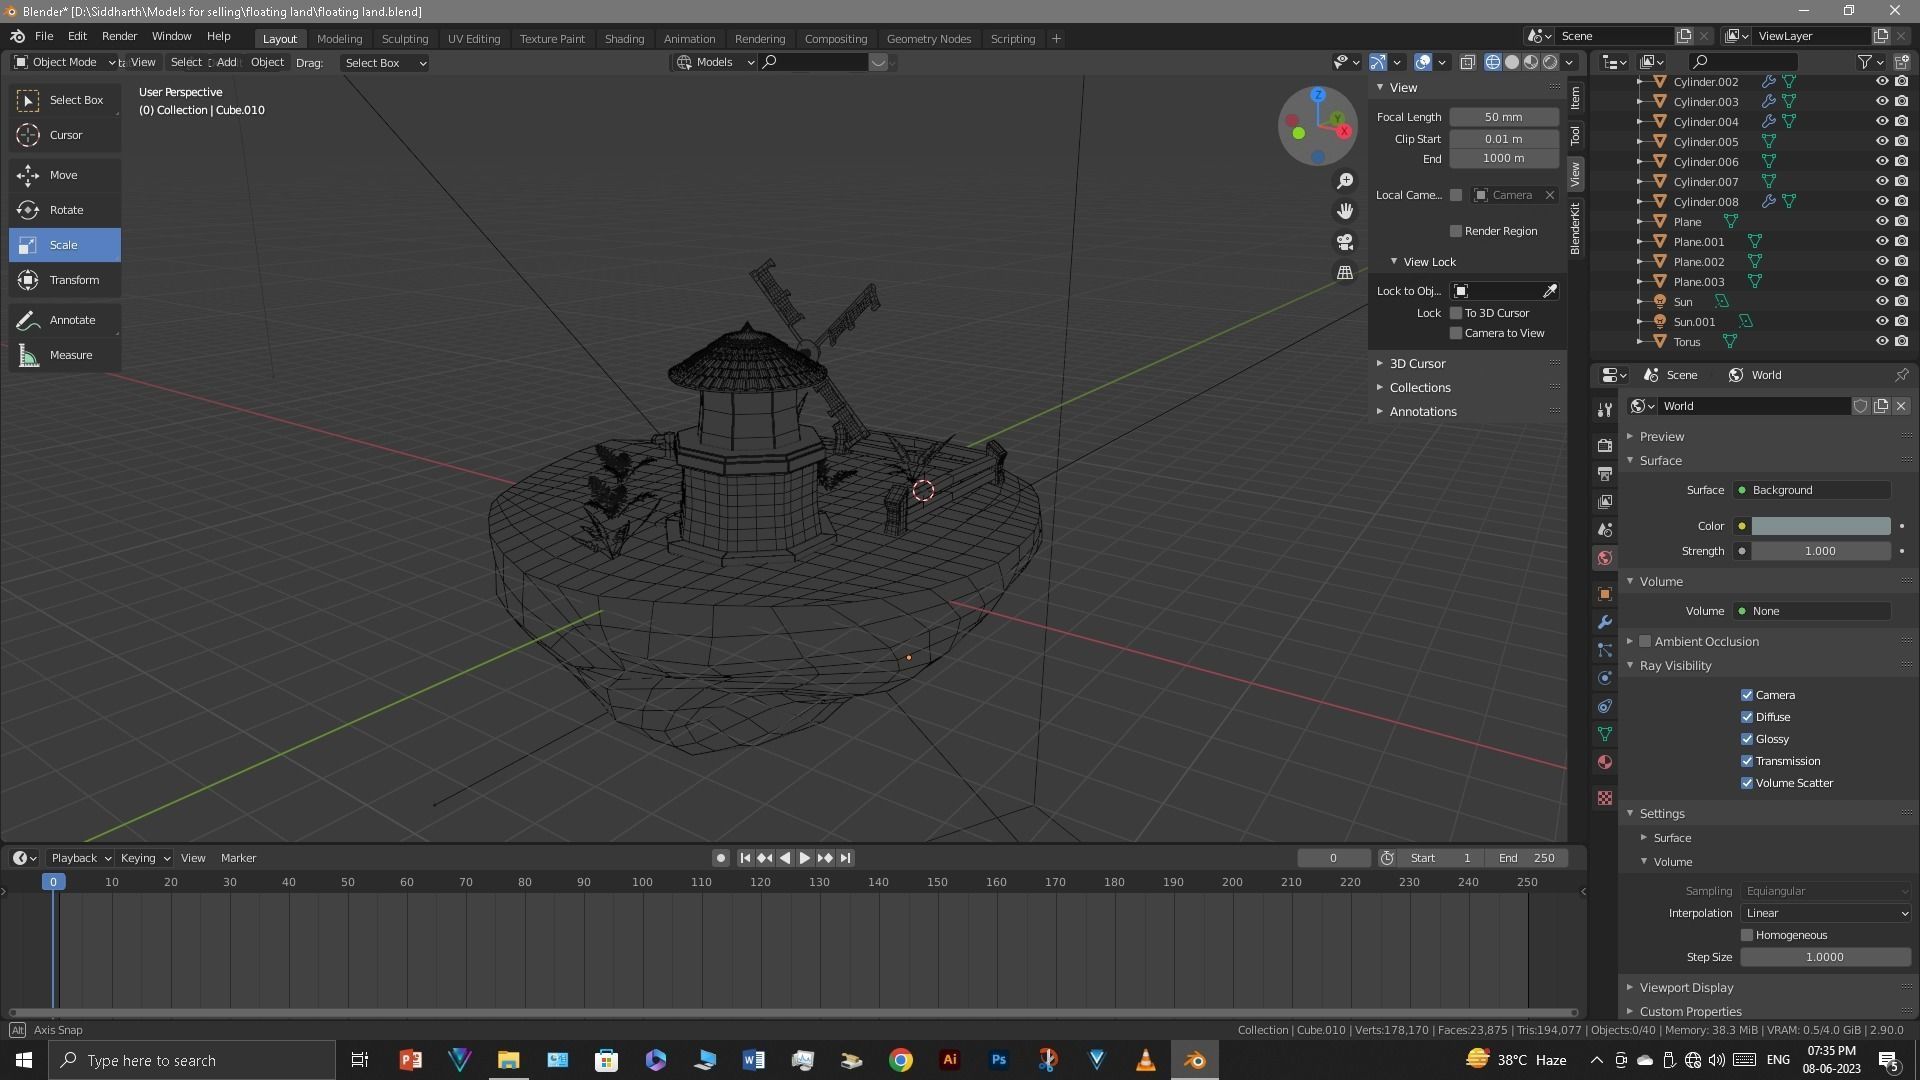This screenshot has width=1920, height=1080.
Task: Select rendered viewport shading mode
Action: (1550, 62)
